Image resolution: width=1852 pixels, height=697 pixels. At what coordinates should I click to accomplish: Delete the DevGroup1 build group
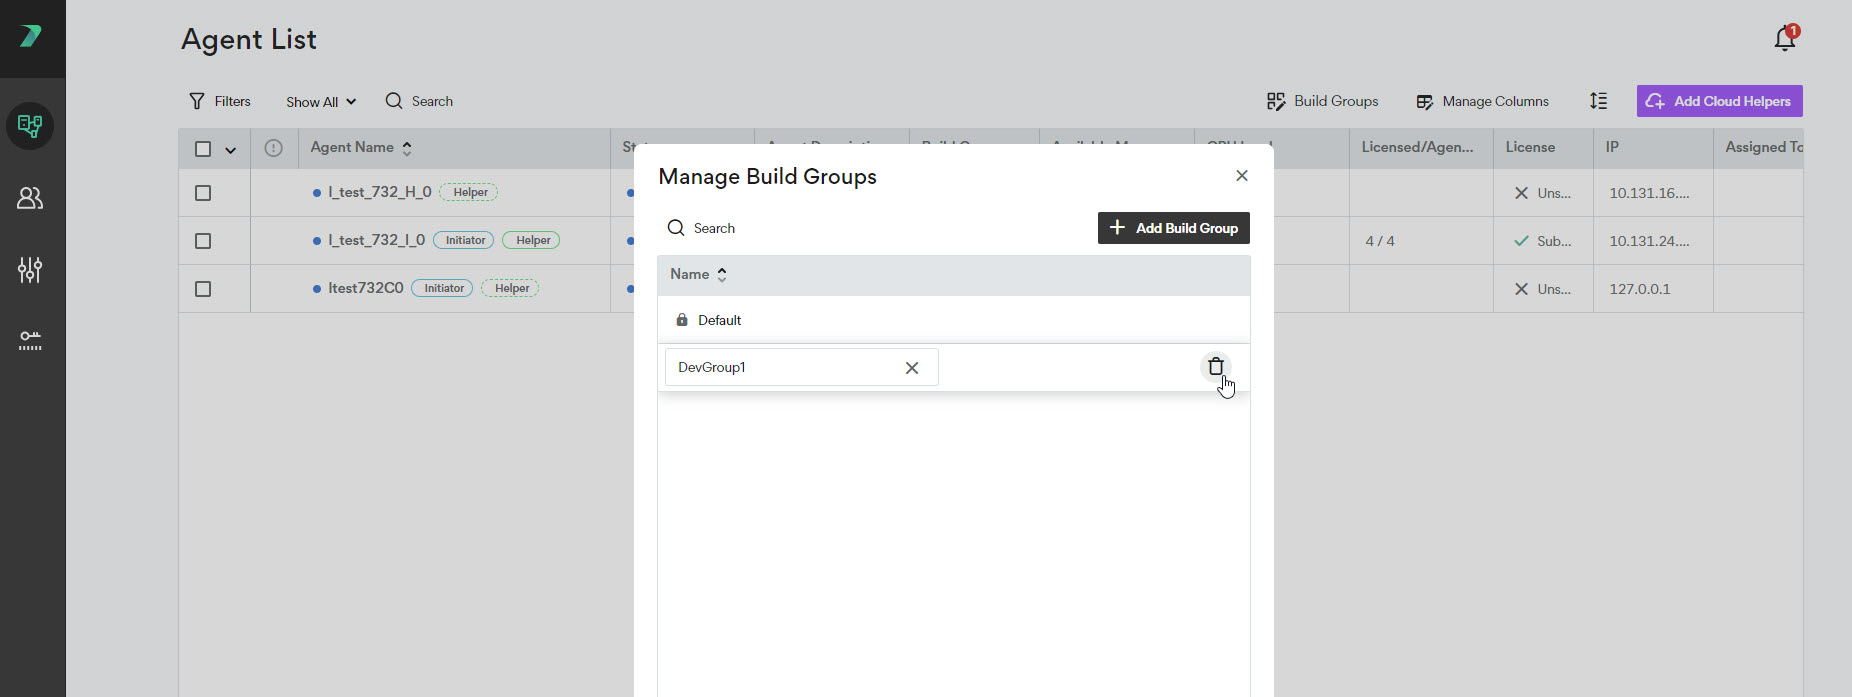1215,367
